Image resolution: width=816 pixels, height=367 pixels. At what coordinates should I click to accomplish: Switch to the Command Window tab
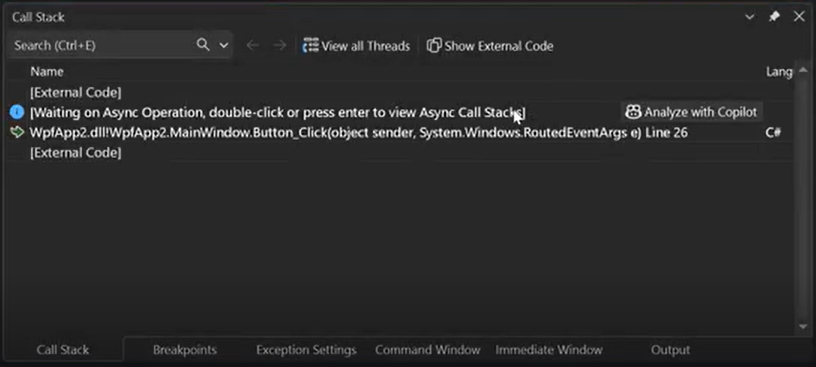click(428, 350)
